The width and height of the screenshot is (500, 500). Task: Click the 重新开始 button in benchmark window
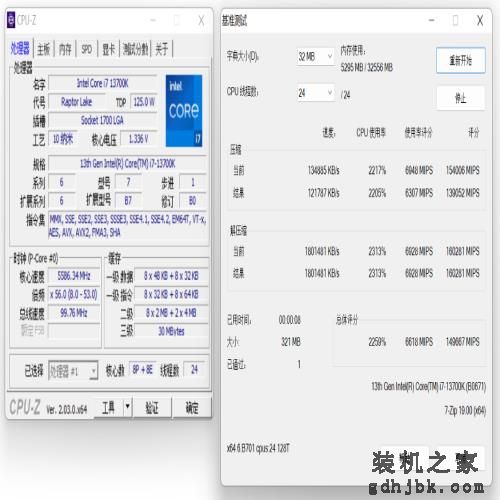[x=461, y=61]
